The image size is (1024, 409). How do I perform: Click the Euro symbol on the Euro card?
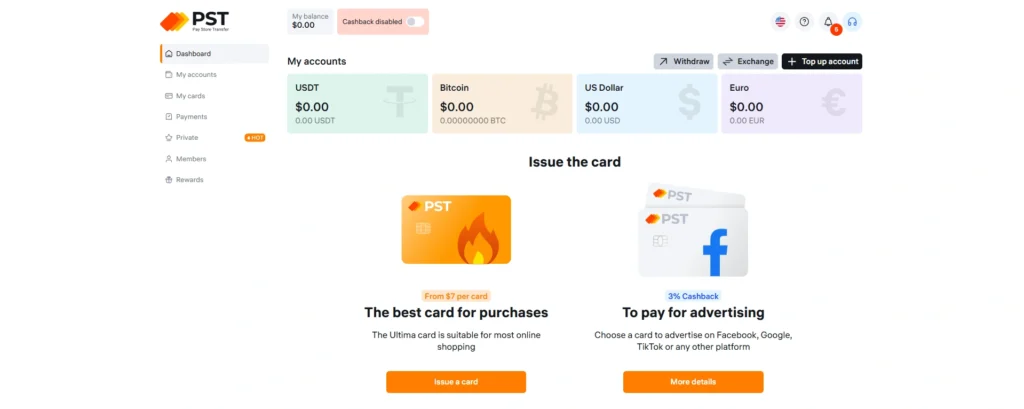[834, 100]
